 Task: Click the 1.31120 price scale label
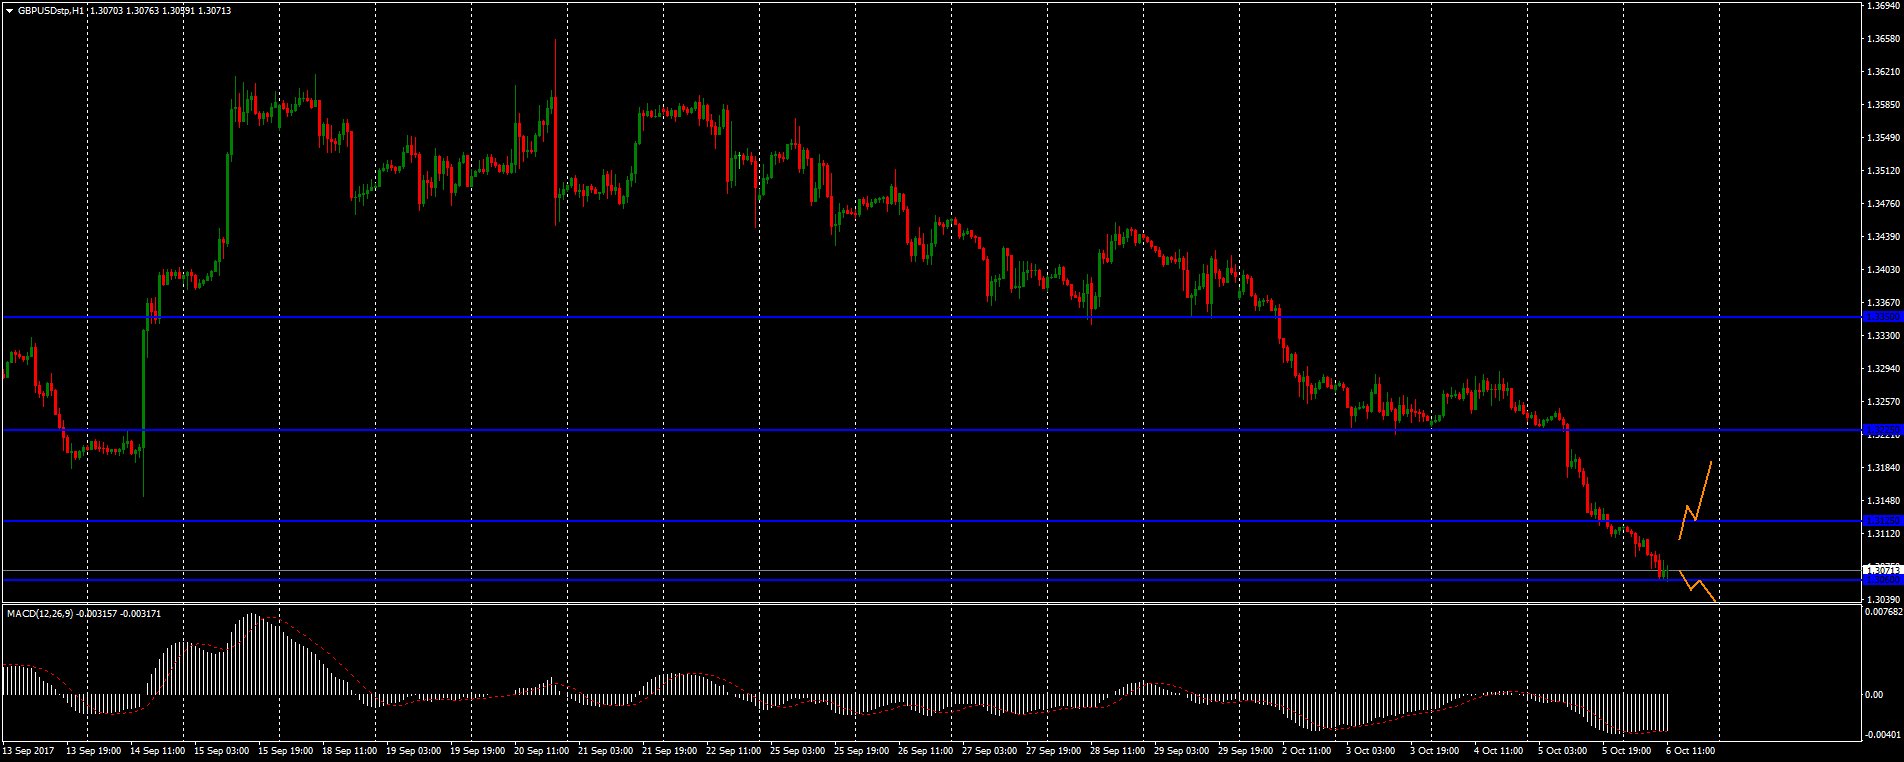coord(1885,534)
